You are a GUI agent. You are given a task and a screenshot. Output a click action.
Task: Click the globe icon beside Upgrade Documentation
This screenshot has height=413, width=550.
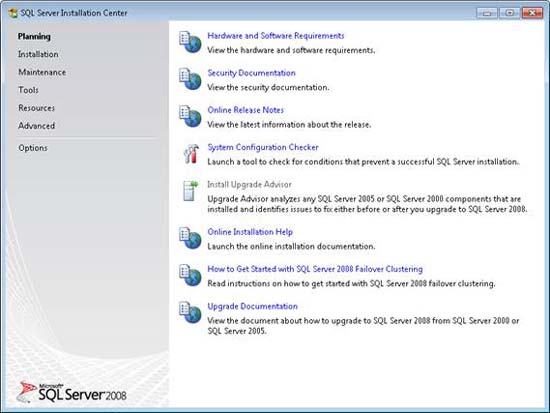point(190,312)
